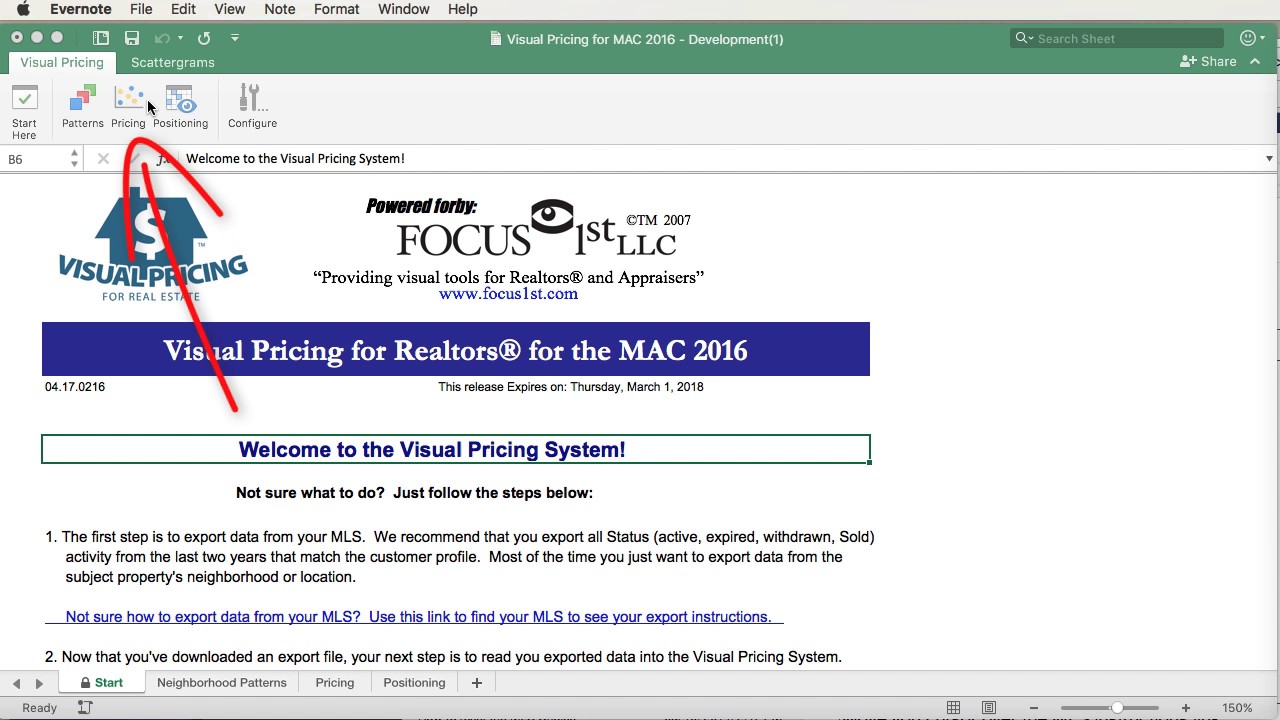The height and width of the screenshot is (720, 1280).
Task: Cancel the formula entry with X
Action: pyautogui.click(x=103, y=159)
